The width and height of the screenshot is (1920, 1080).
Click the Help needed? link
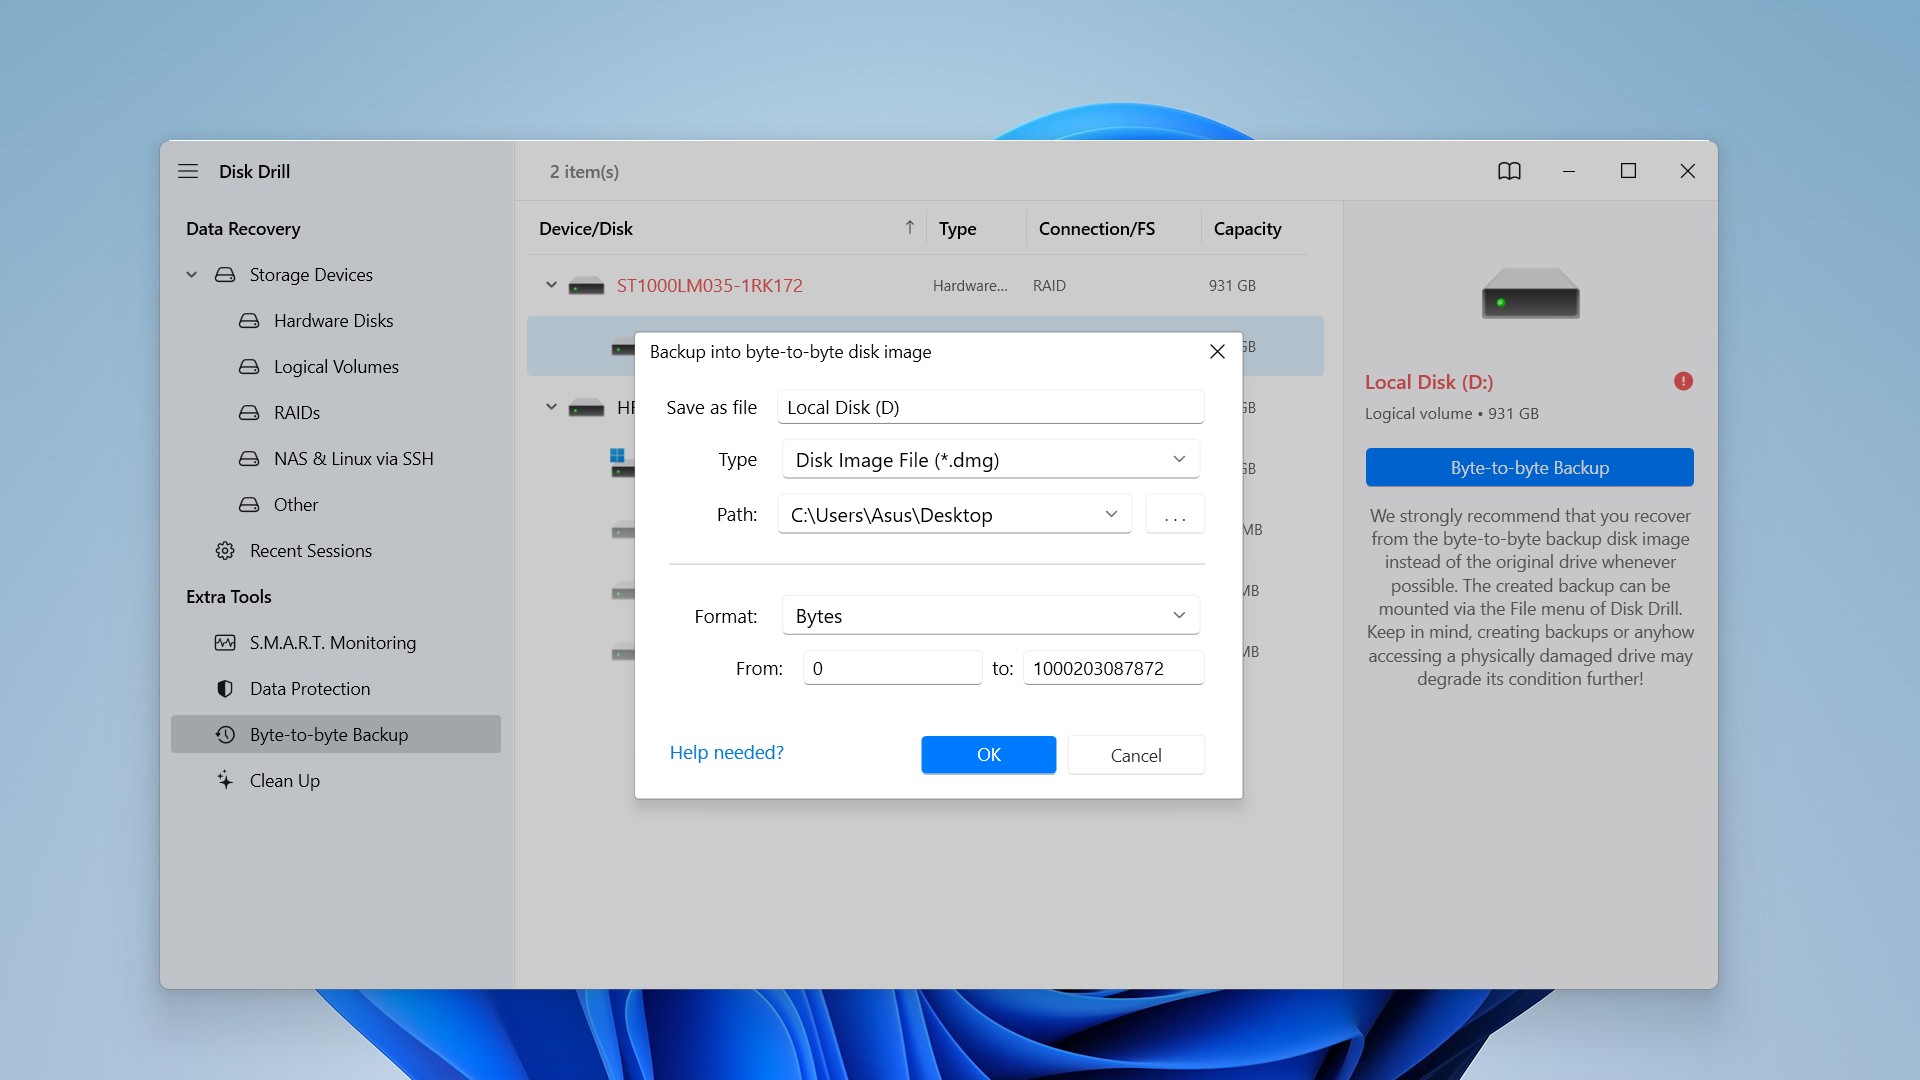point(725,750)
